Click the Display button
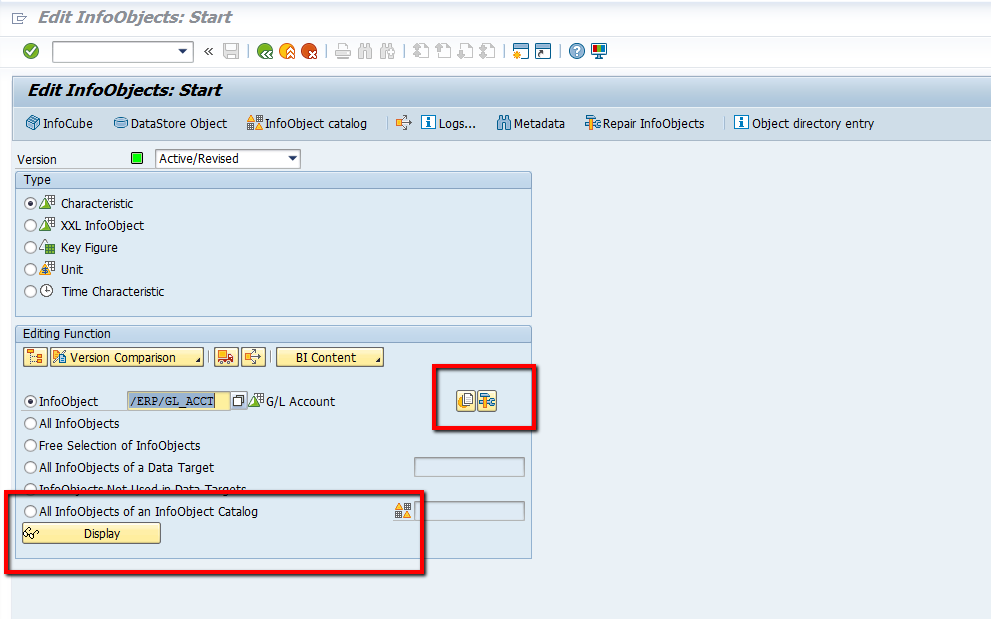The width and height of the screenshot is (991, 619). [90, 533]
